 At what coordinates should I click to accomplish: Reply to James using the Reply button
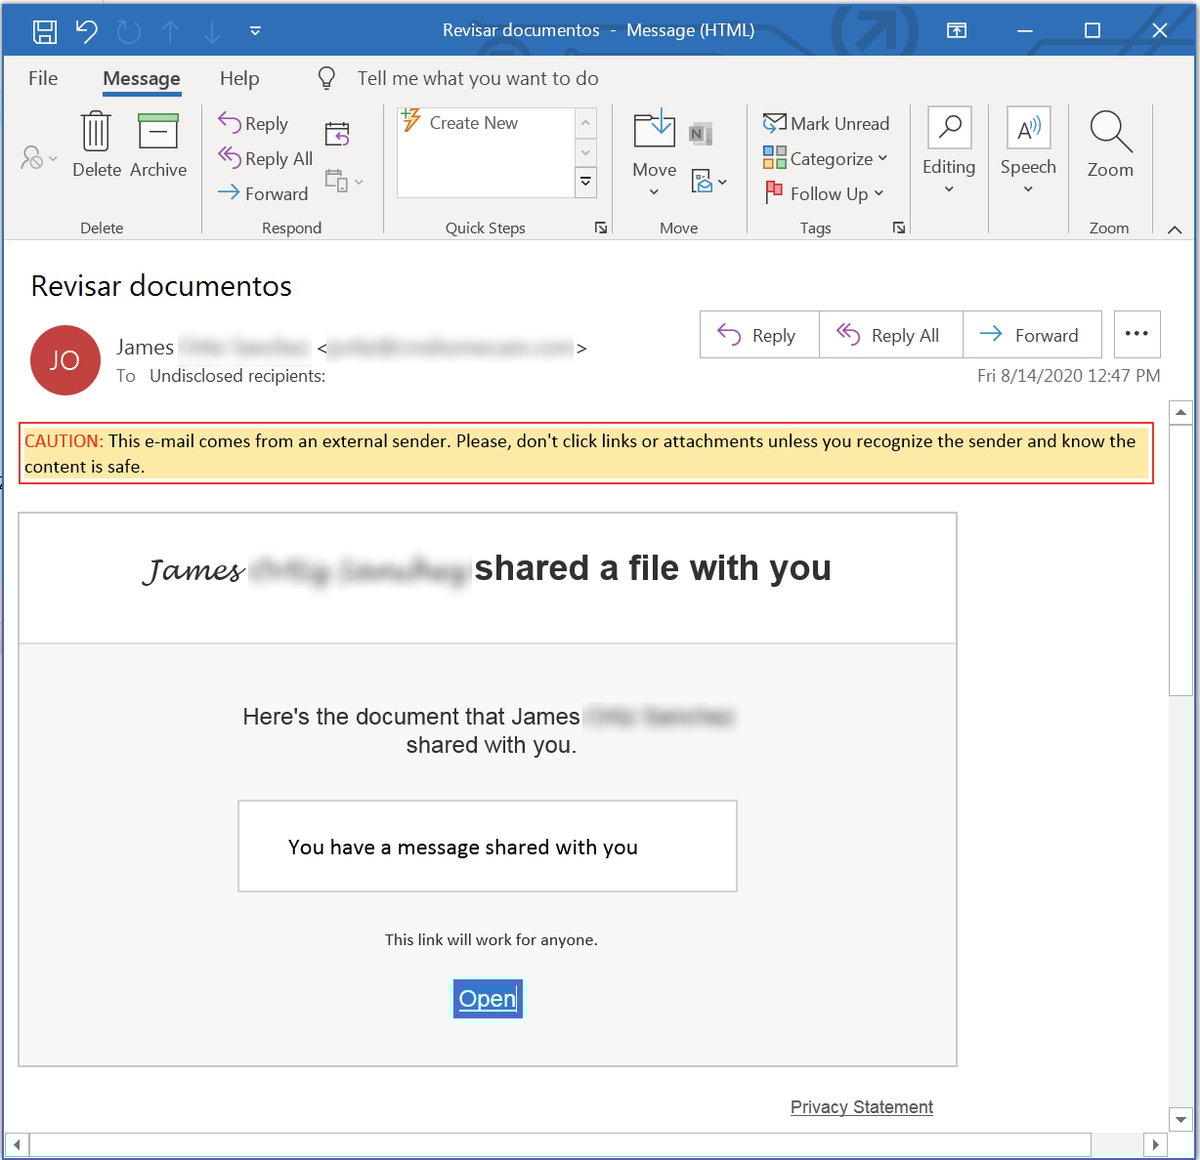coord(758,334)
